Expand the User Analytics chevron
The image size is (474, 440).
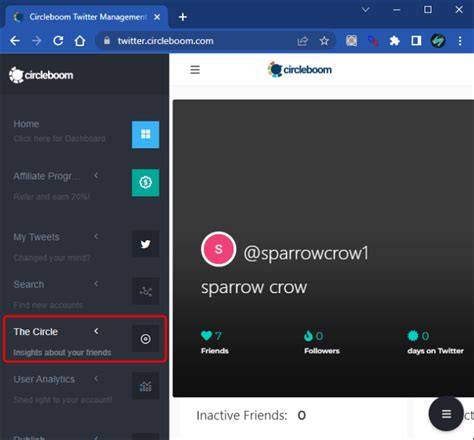pyautogui.click(x=96, y=379)
